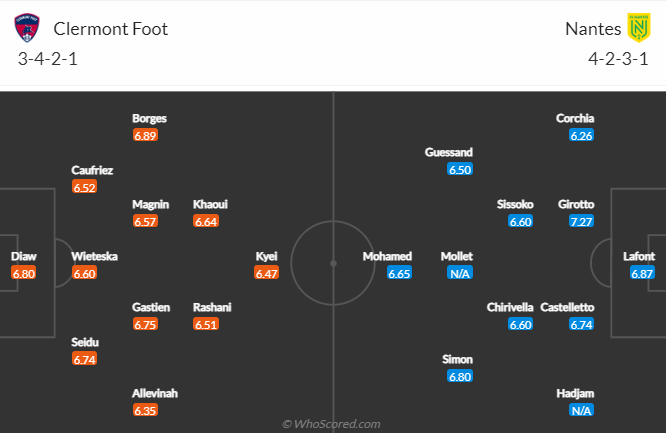Click Corchia's 6.26 rating badge
Screen dimensions: 666x433
tap(581, 135)
